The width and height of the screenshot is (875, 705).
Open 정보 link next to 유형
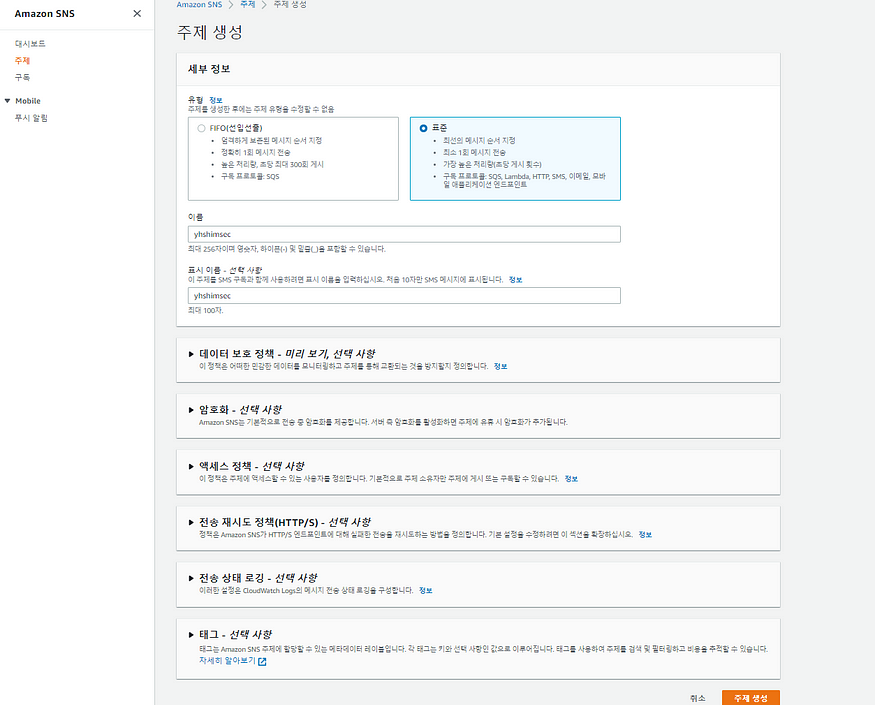(x=215, y=100)
